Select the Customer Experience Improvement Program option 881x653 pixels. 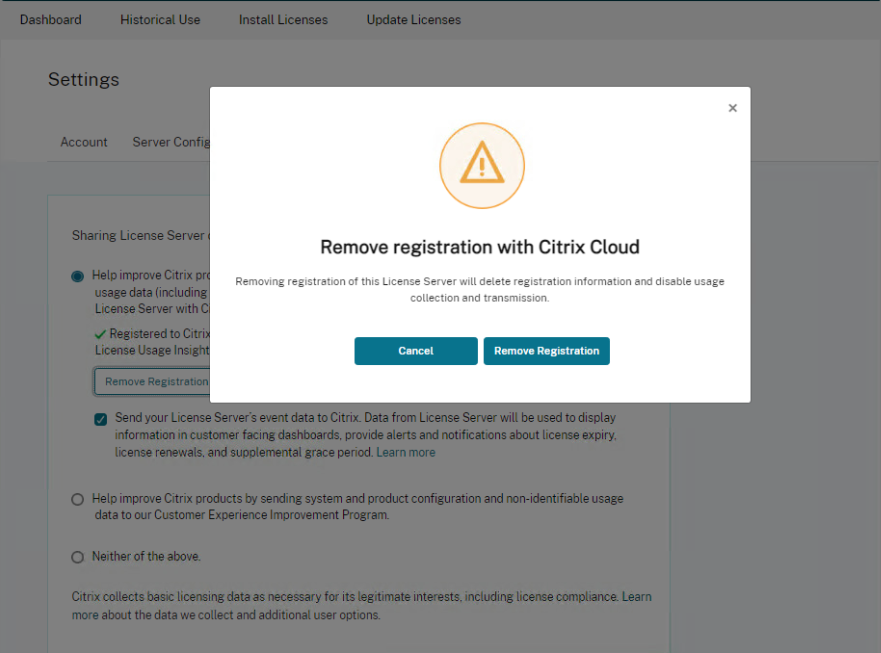coord(77,499)
